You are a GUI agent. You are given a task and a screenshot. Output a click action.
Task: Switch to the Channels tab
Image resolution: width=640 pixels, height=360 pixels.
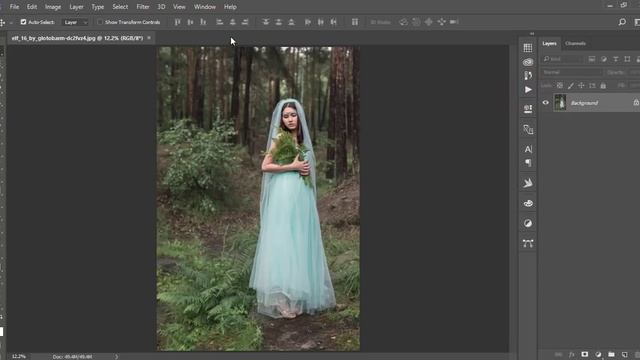(576, 43)
